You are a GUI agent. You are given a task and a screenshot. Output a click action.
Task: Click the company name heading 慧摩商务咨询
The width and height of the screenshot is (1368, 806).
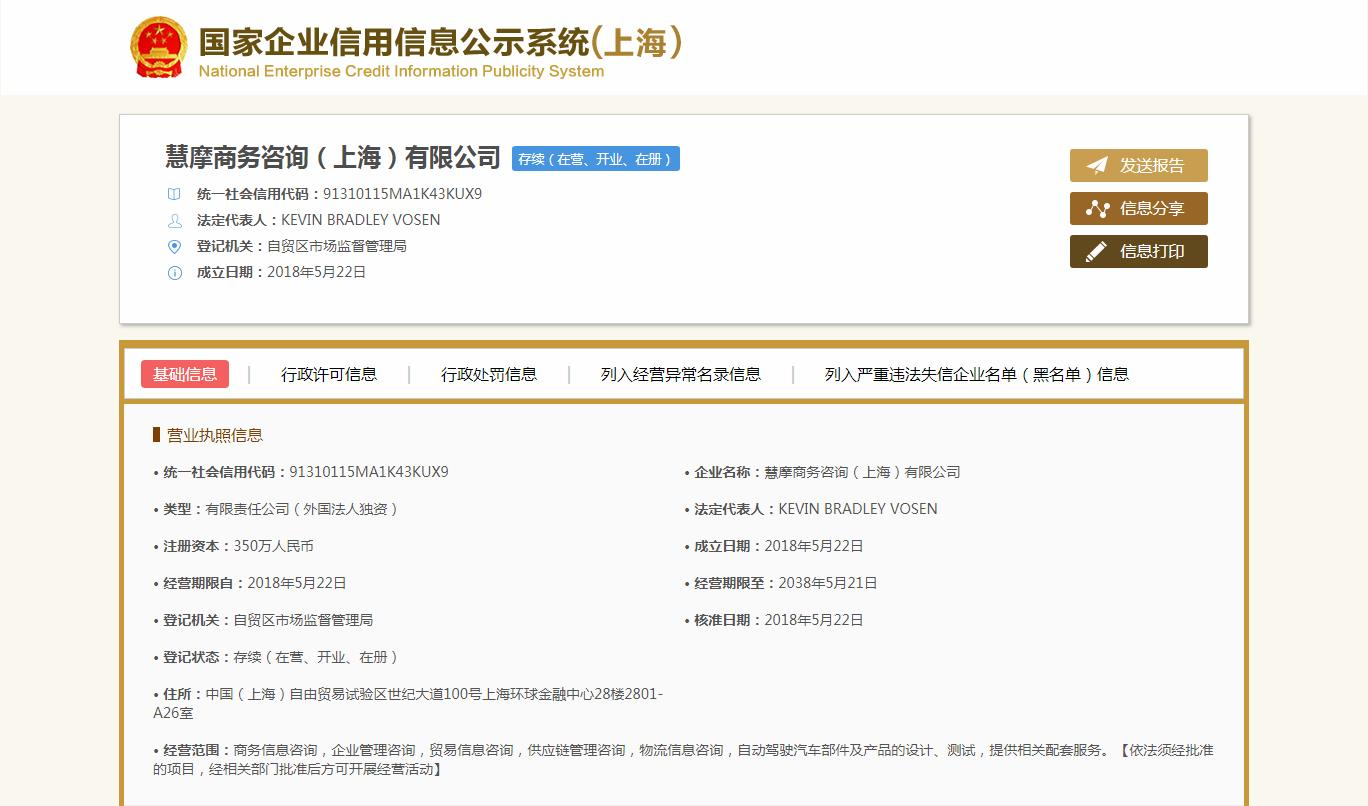[332, 158]
